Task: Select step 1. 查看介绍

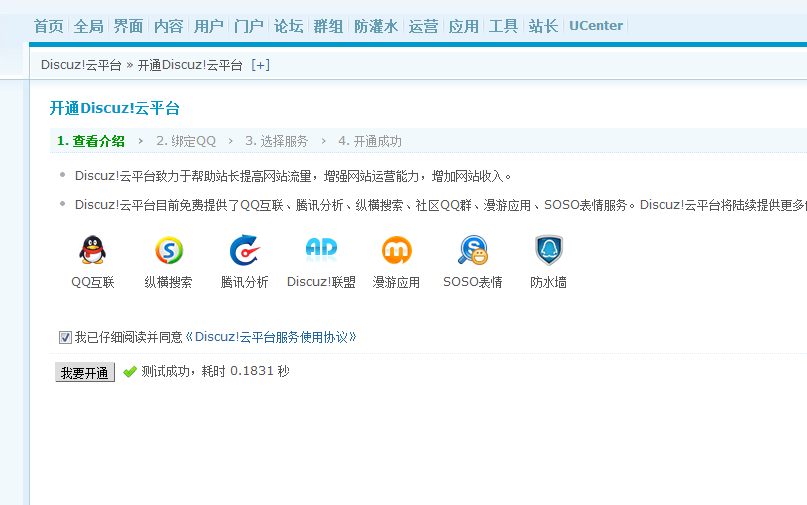Action: click(x=91, y=141)
